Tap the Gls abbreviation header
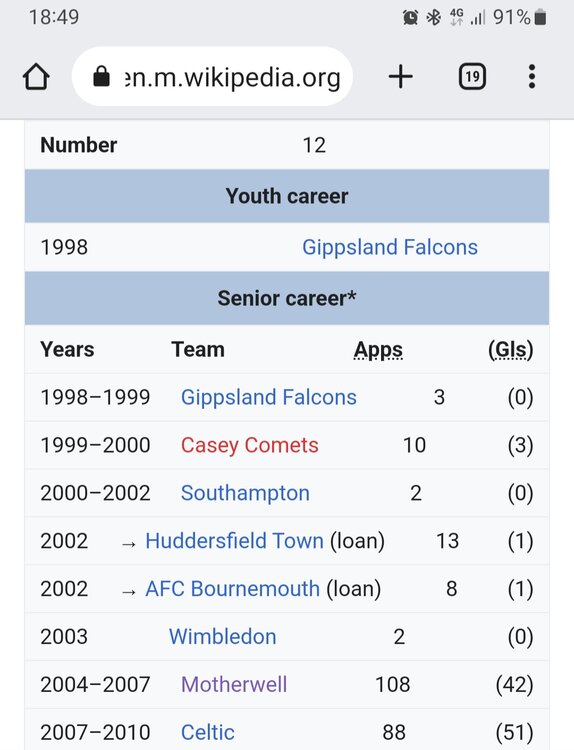The height and width of the screenshot is (750, 574). (x=510, y=350)
